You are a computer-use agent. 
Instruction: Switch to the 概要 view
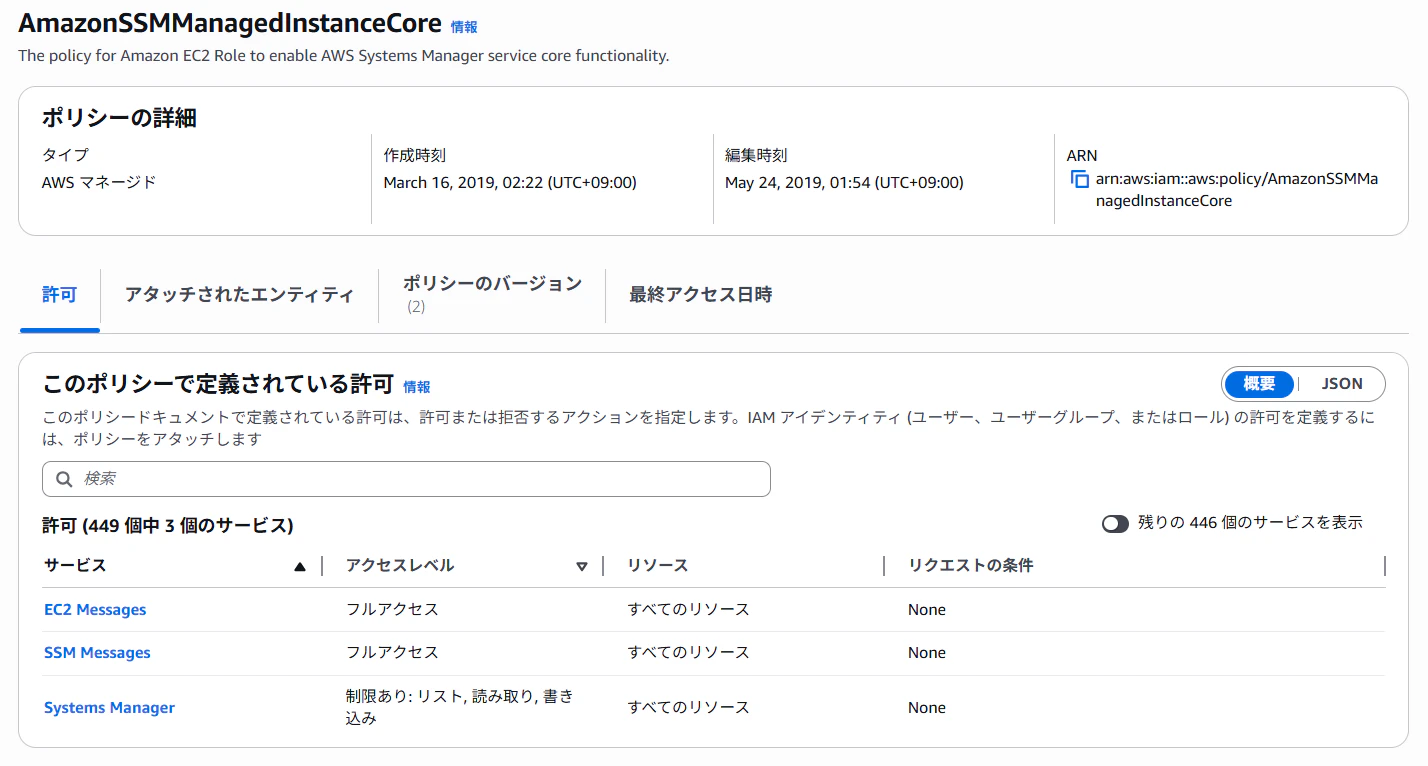pos(1259,384)
